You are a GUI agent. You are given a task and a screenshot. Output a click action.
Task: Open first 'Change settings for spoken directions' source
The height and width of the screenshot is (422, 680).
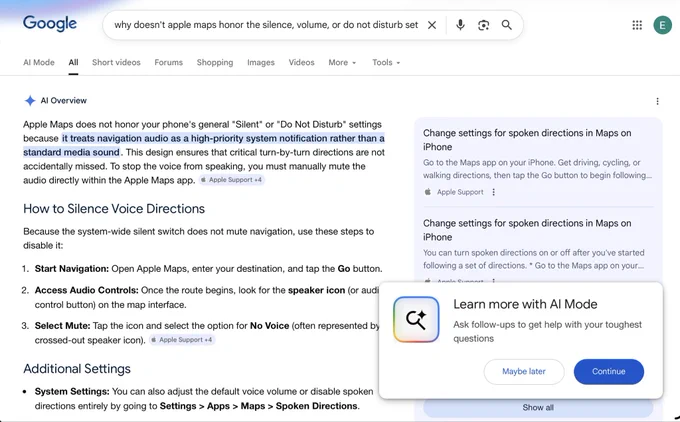click(527, 140)
